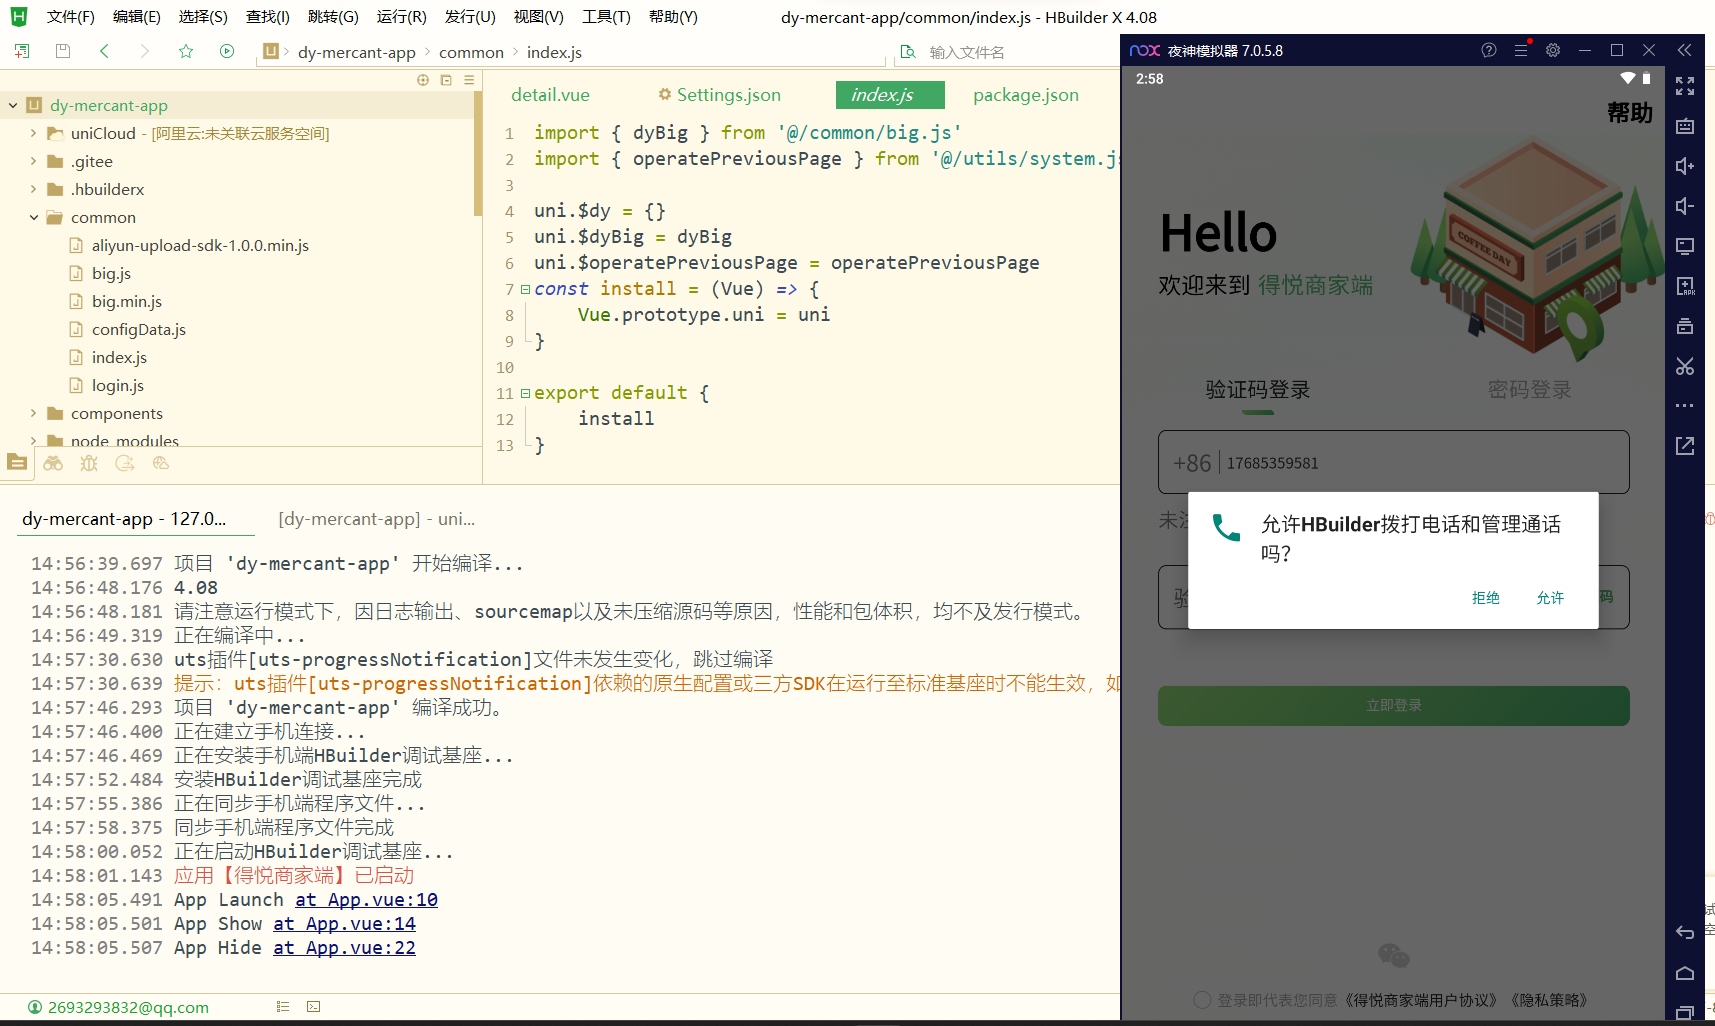The width and height of the screenshot is (1715, 1026).
Task: Open Nox emulator help icon
Action: coord(1489,50)
